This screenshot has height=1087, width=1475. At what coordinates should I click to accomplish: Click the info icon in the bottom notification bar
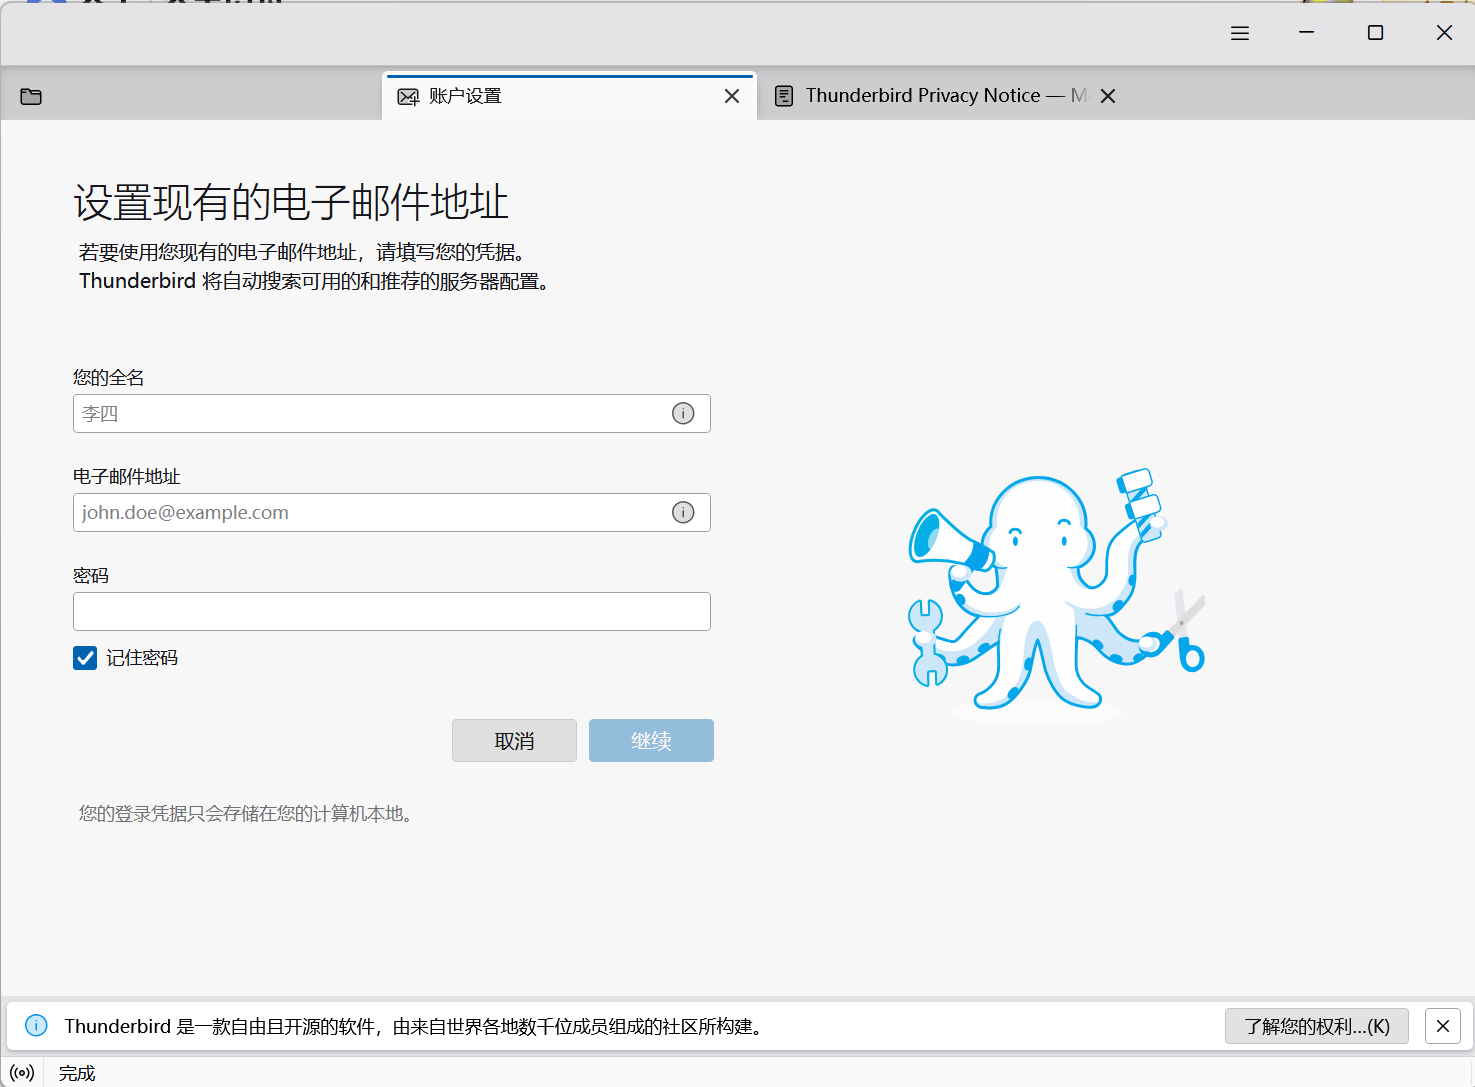(x=36, y=1025)
